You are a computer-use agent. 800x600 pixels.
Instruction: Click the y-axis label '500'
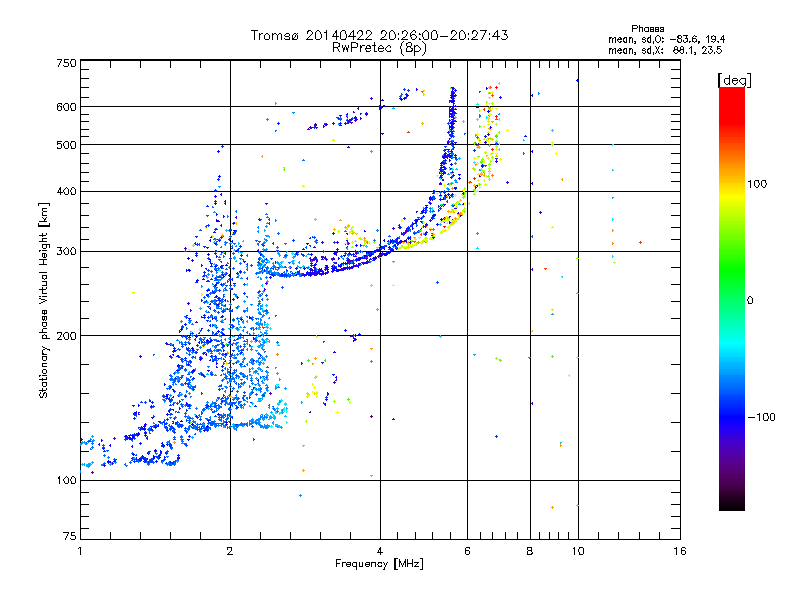66,145
